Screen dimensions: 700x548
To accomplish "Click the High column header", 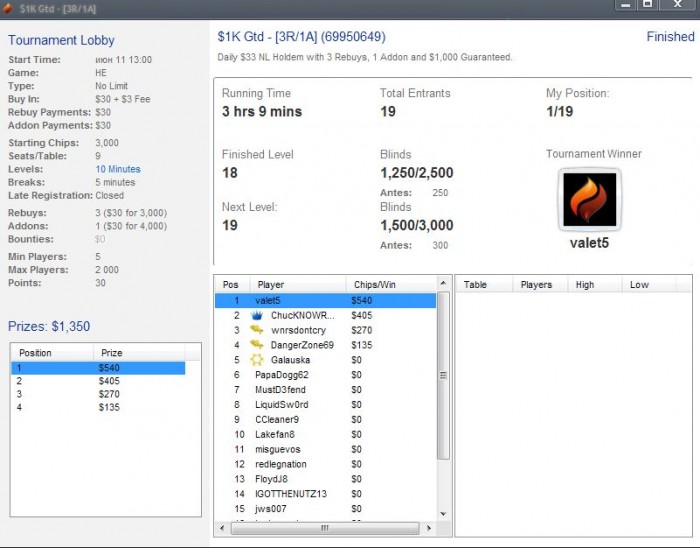I will pyautogui.click(x=595, y=285).
